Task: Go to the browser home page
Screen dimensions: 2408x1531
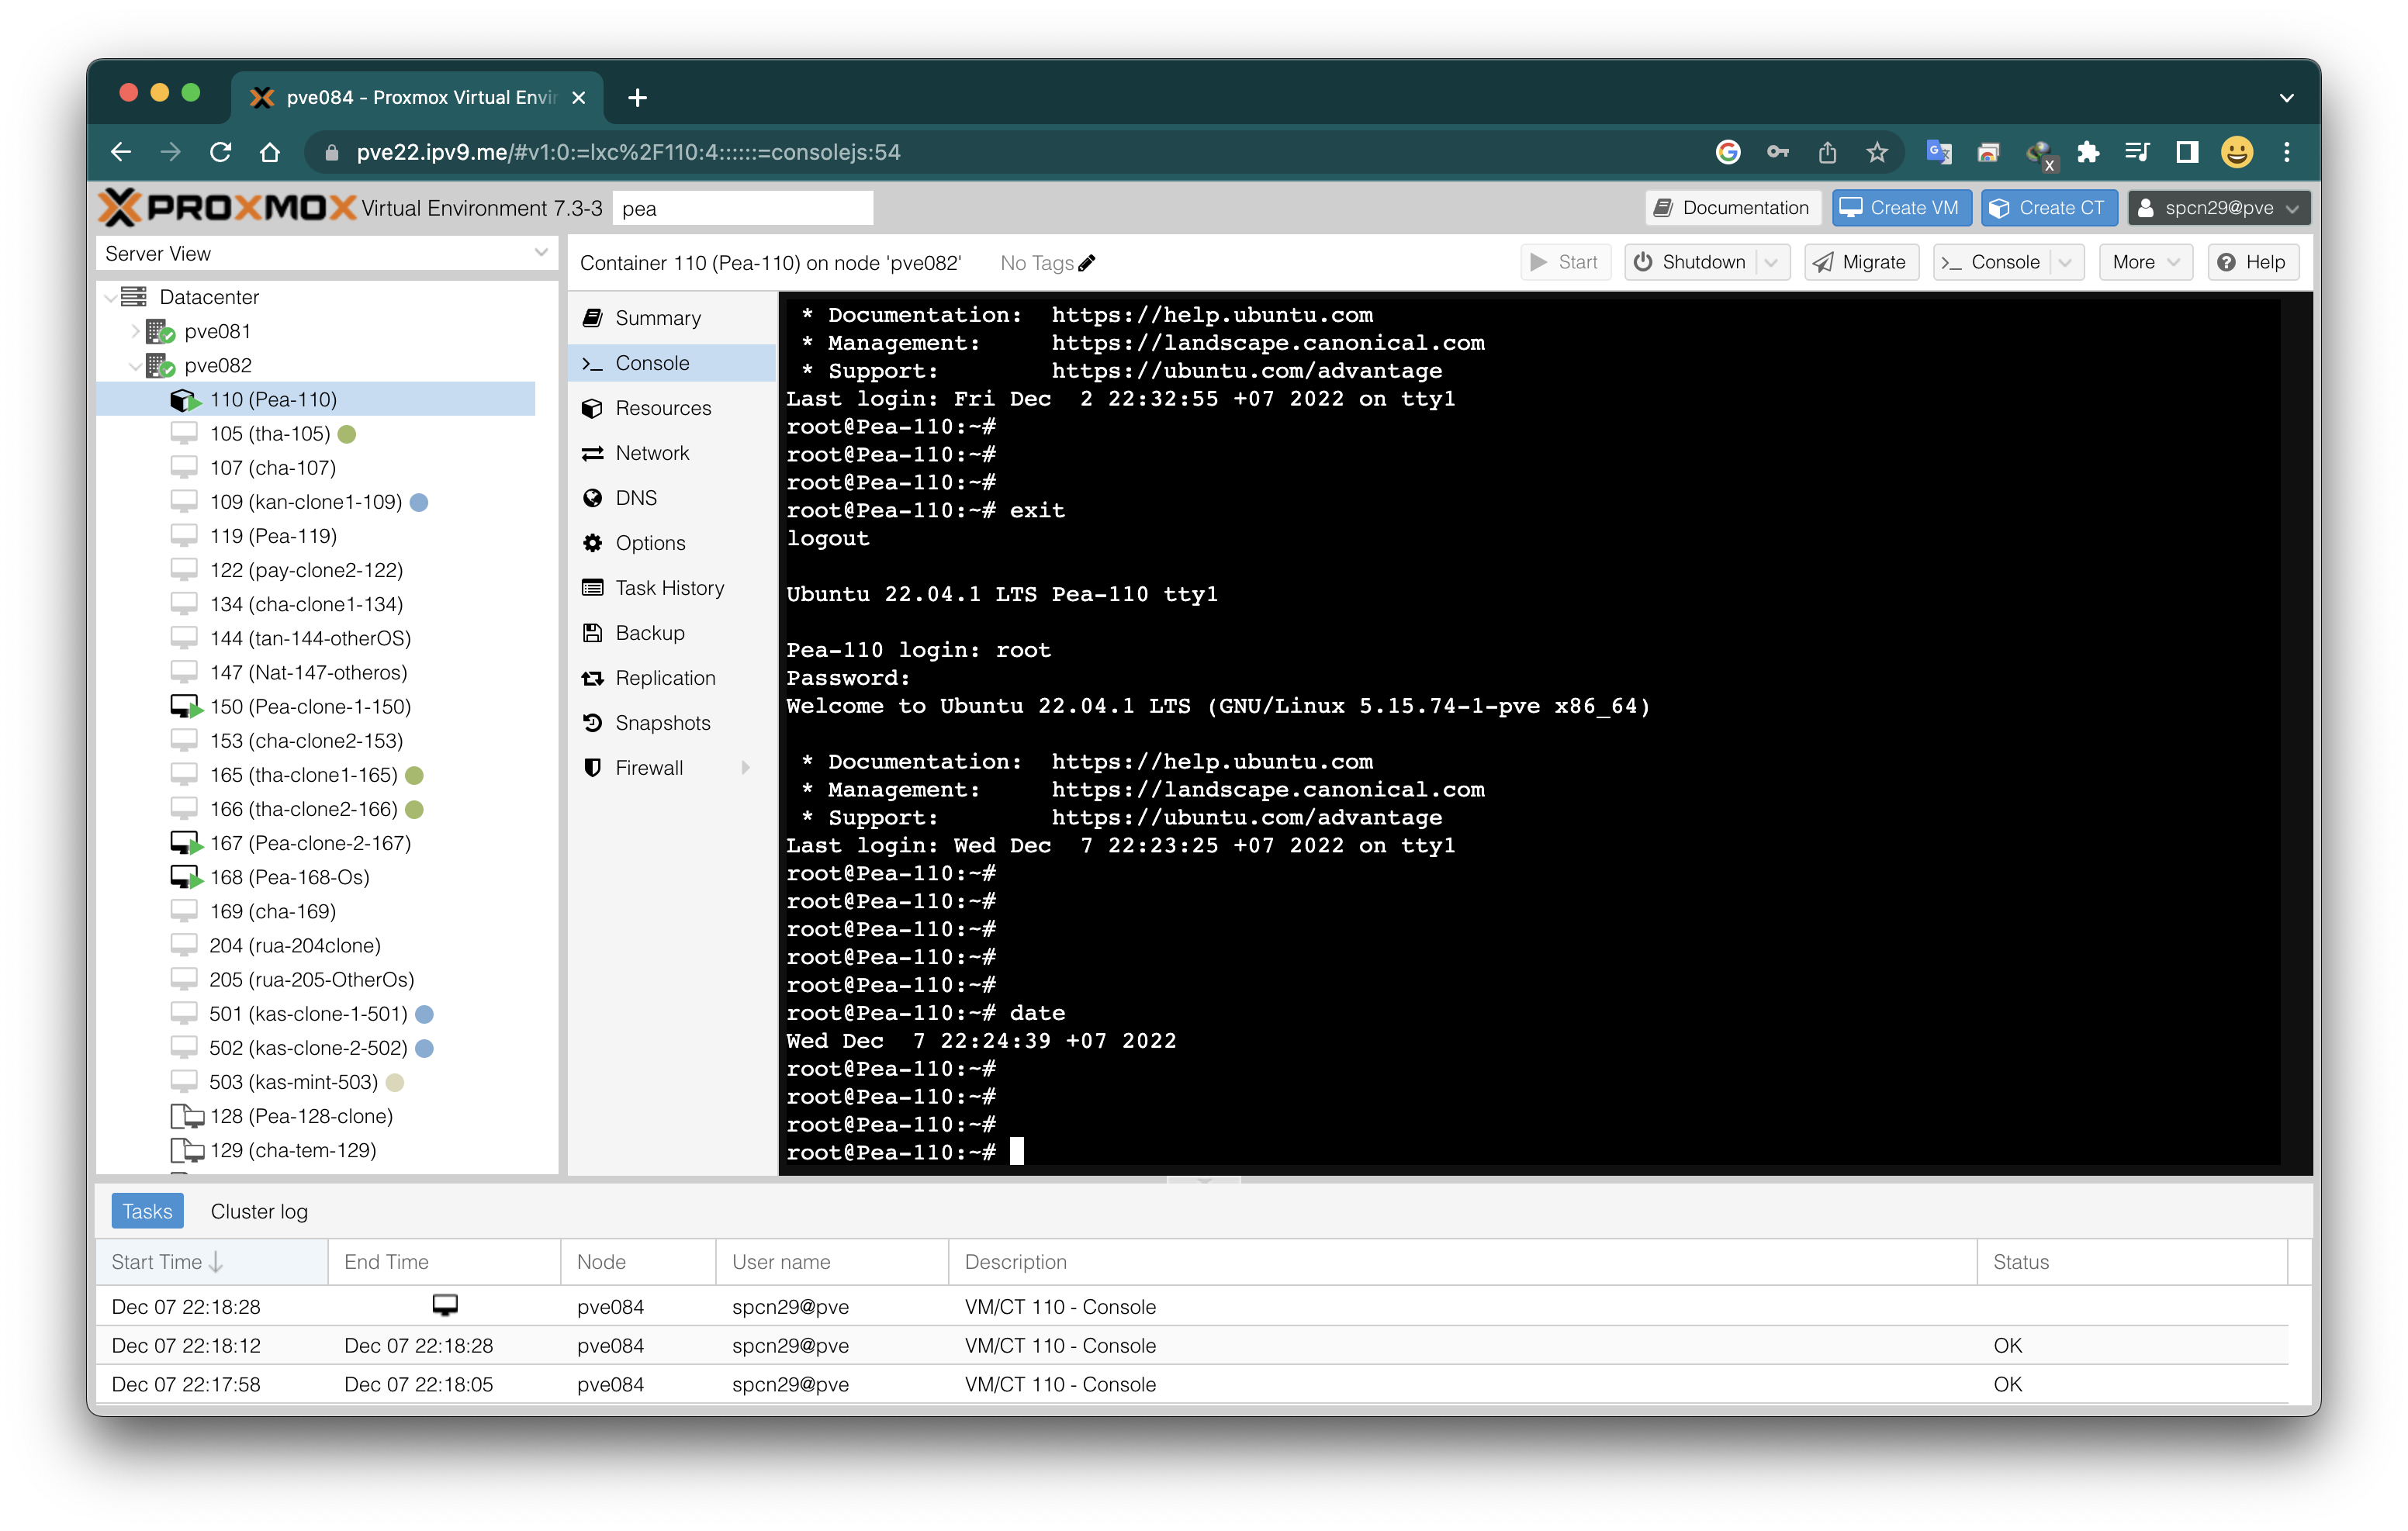Action: (270, 152)
